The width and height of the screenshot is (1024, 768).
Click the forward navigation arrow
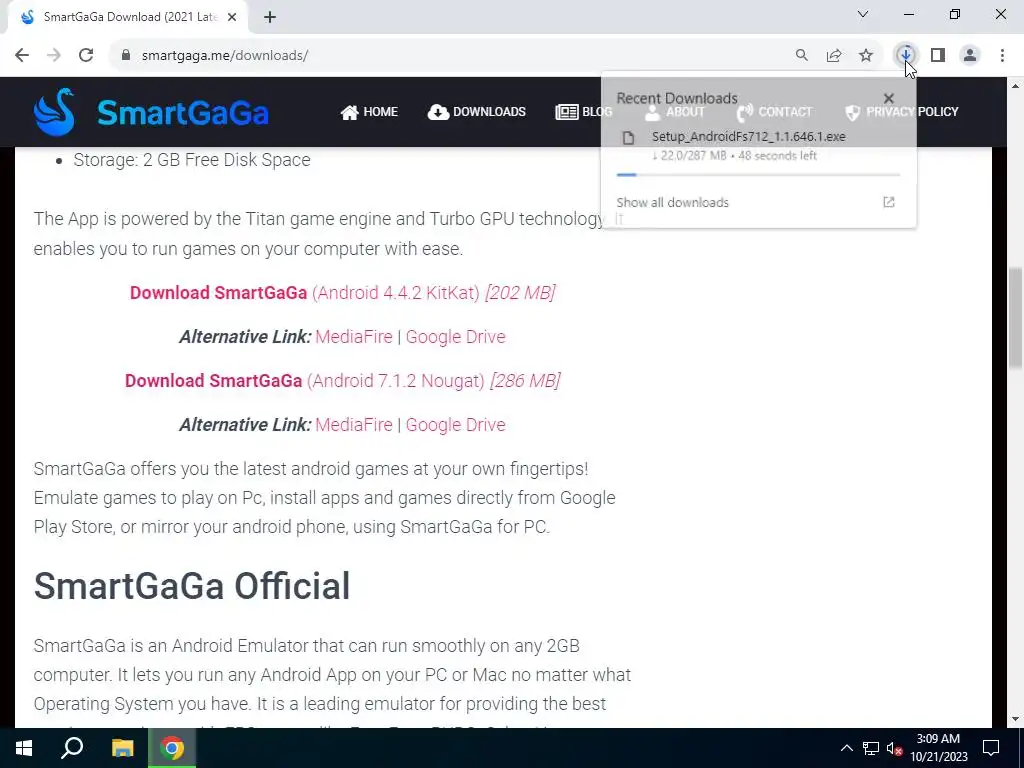coord(54,56)
